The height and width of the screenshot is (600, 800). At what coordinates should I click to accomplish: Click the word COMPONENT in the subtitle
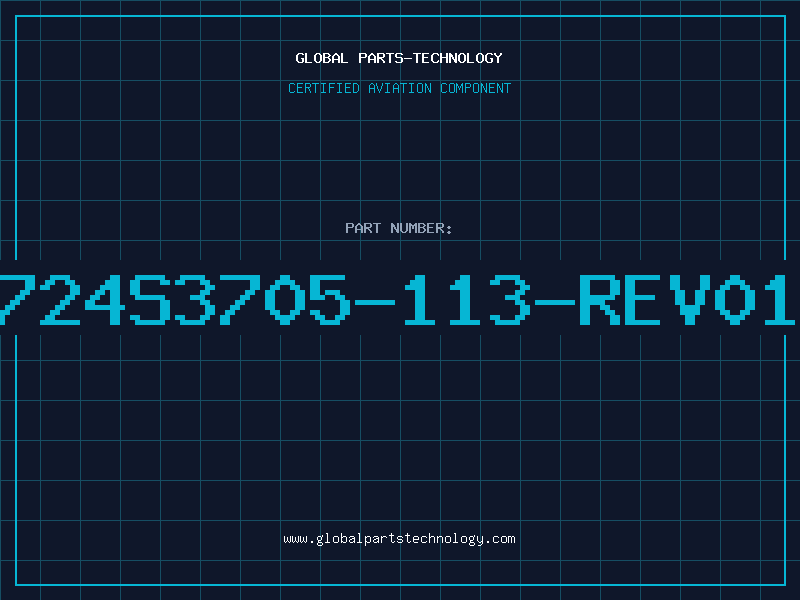(476, 88)
